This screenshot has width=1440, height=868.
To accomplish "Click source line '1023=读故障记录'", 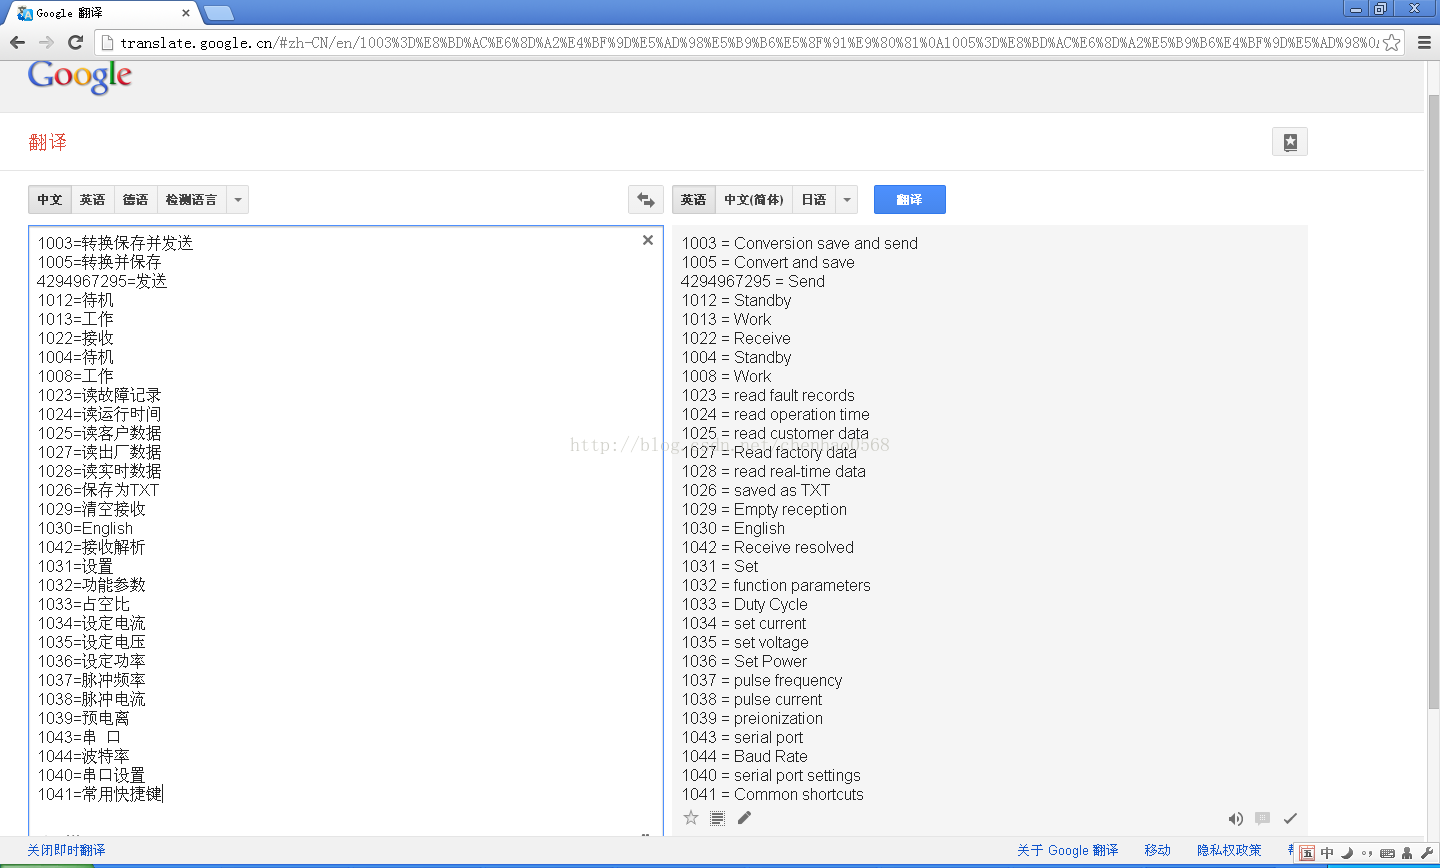I will point(99,395).
